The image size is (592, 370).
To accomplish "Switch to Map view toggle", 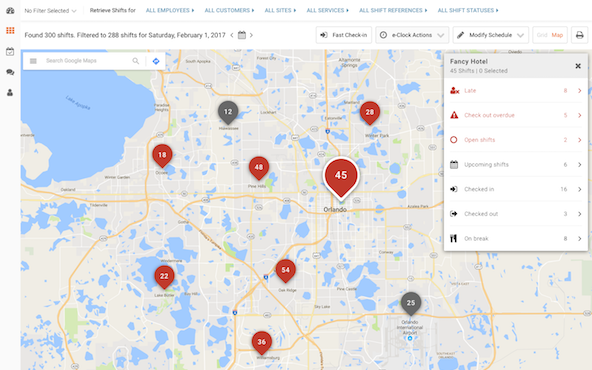I will (x=557, y=35).
